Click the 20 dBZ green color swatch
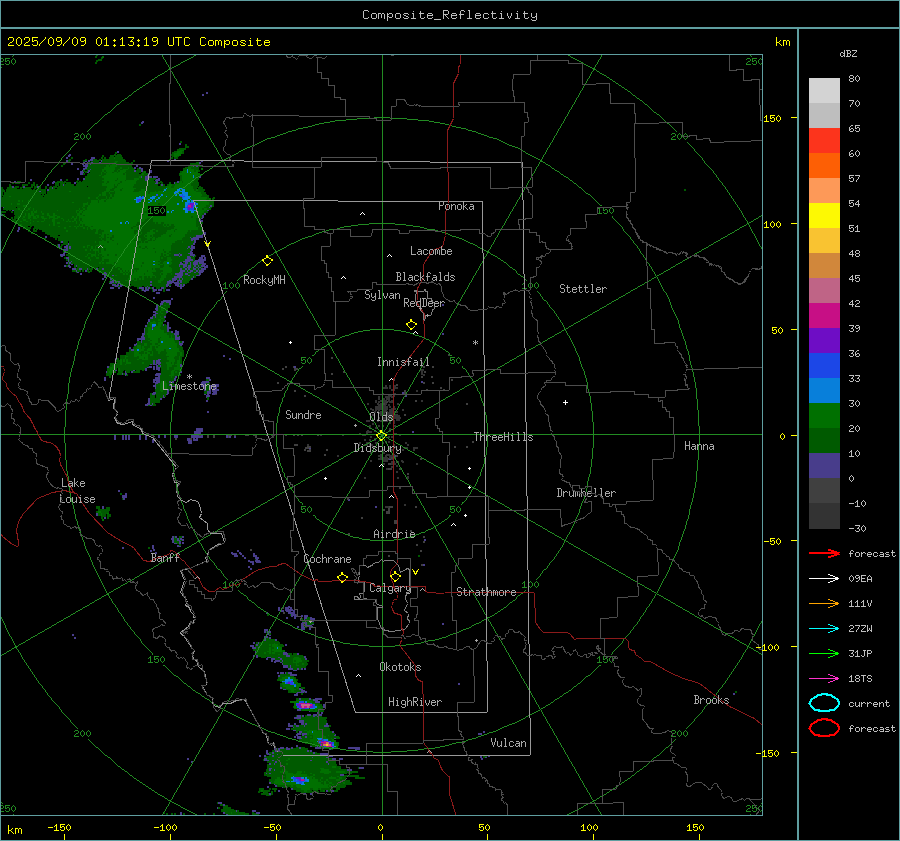The height and width of the screenshot is (841, 900). (x=824, y=416)
